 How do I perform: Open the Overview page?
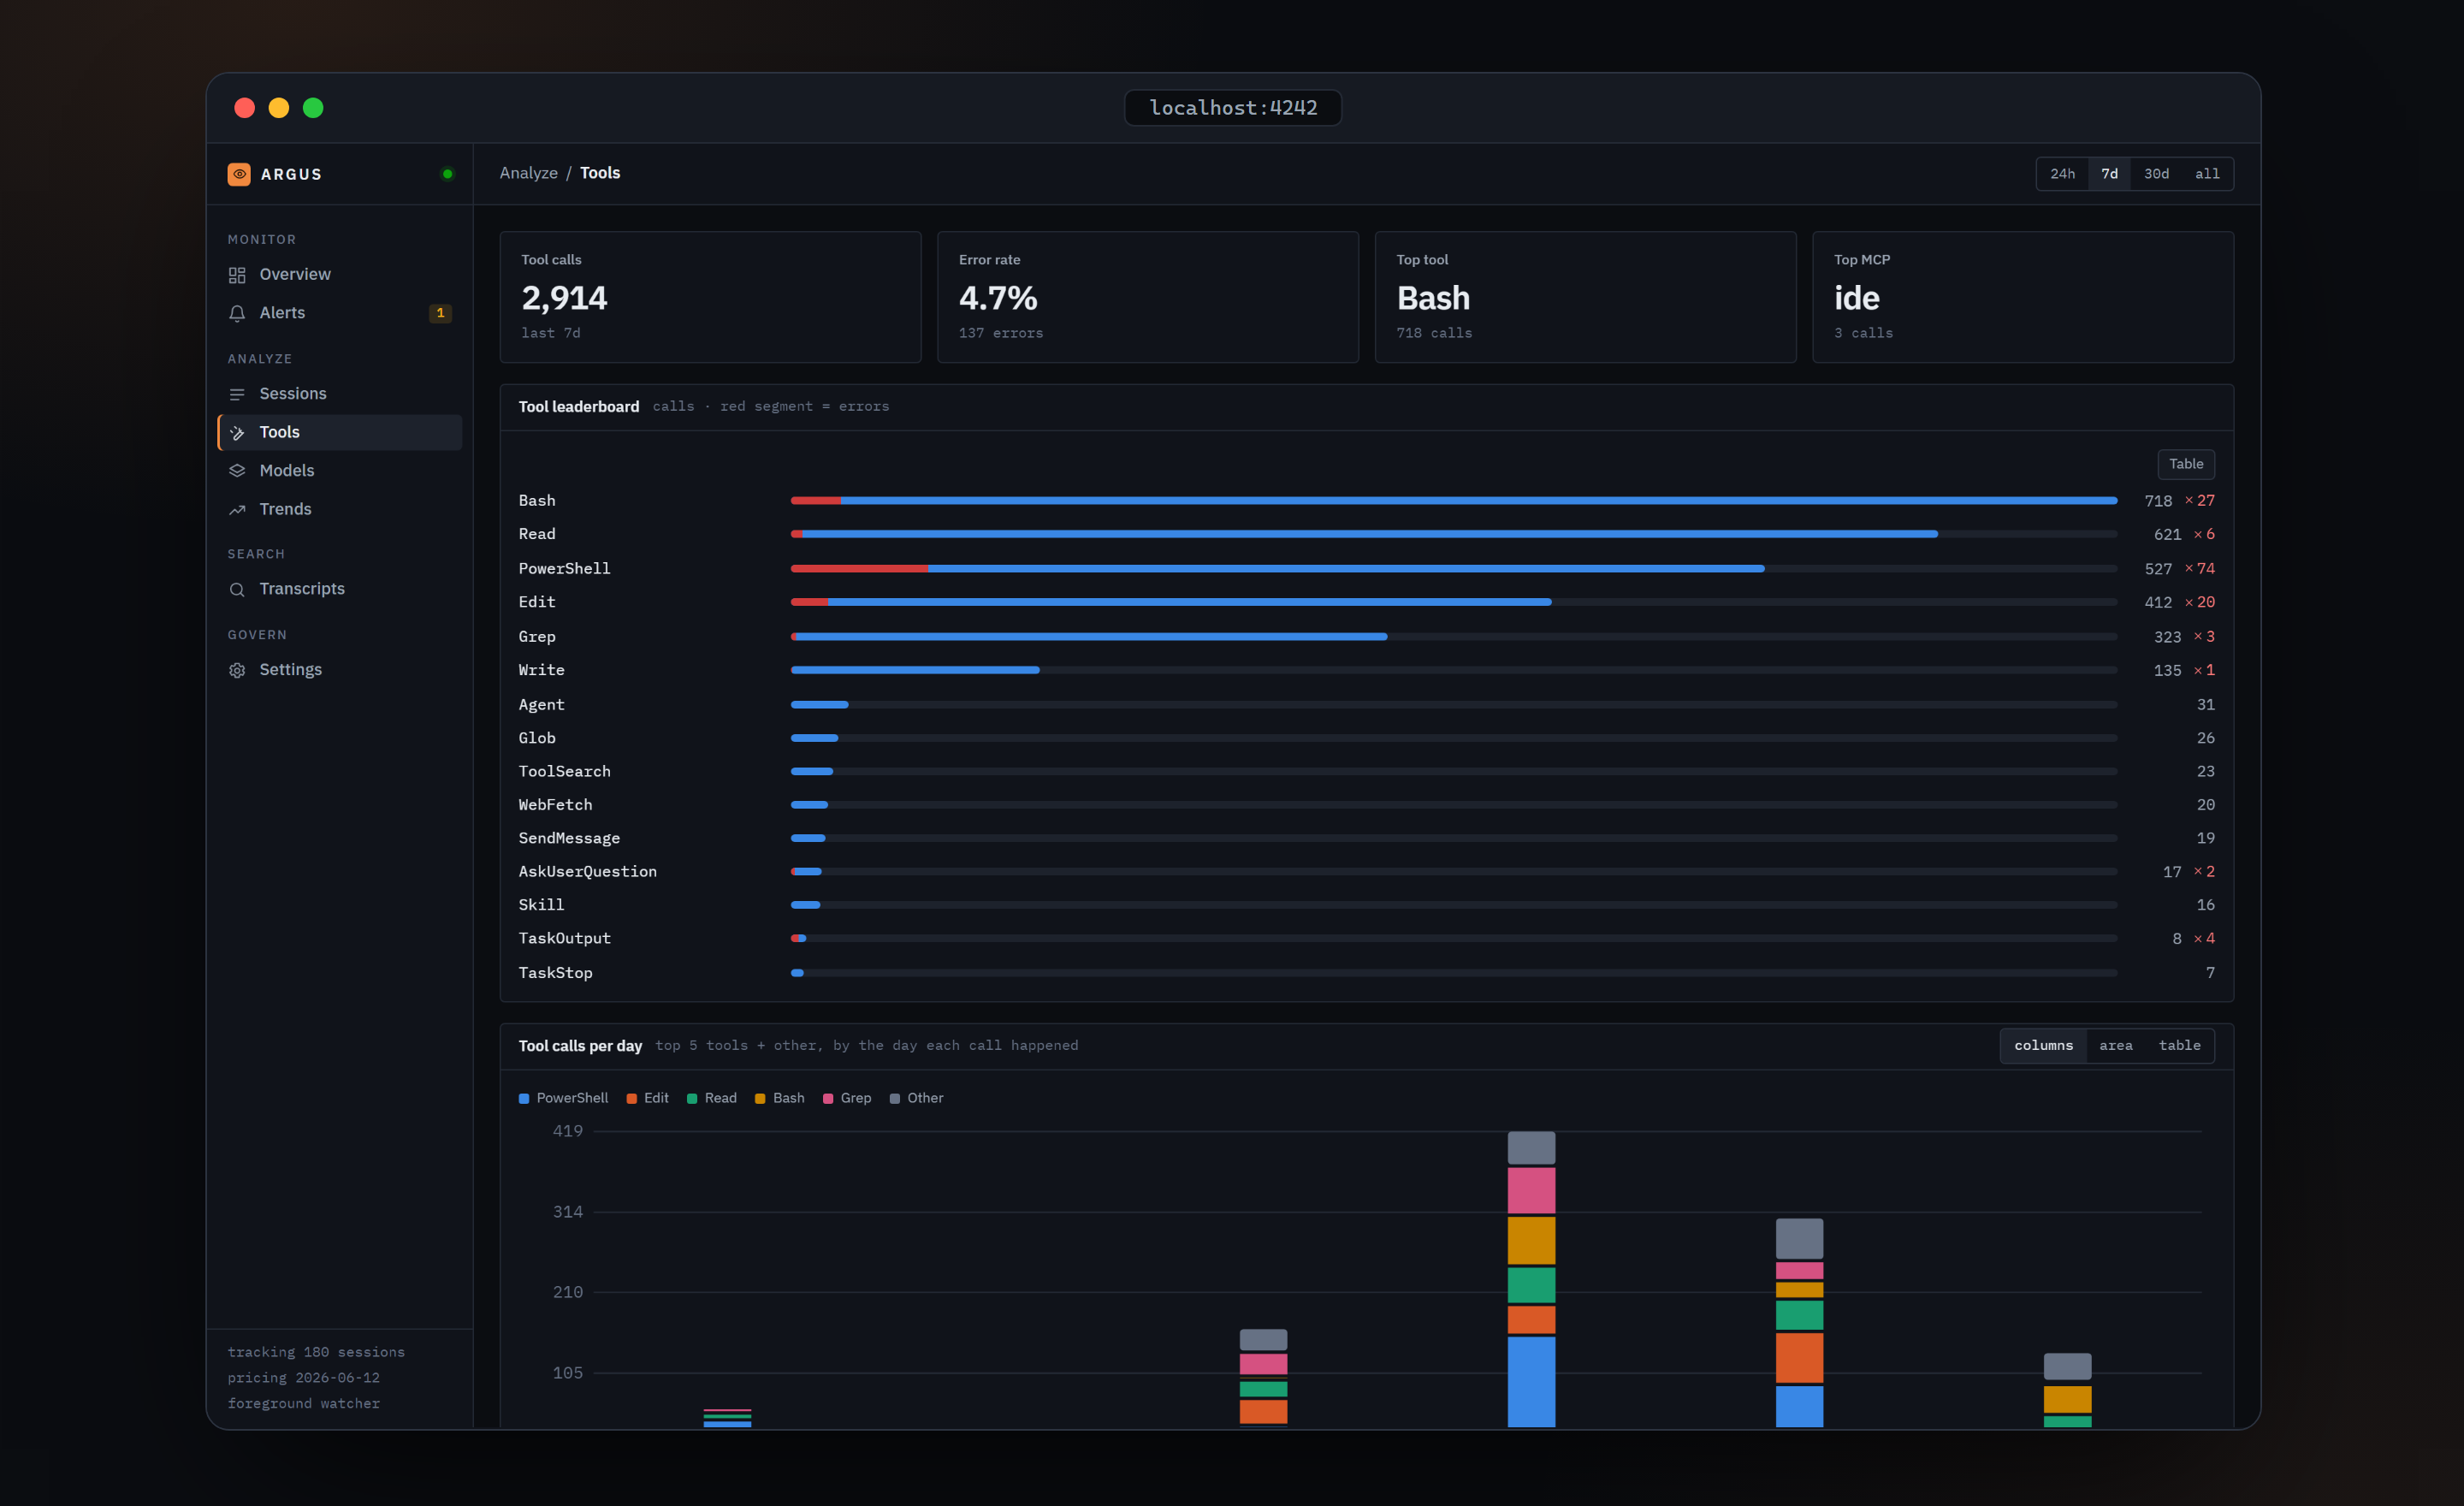coord(340,274)
